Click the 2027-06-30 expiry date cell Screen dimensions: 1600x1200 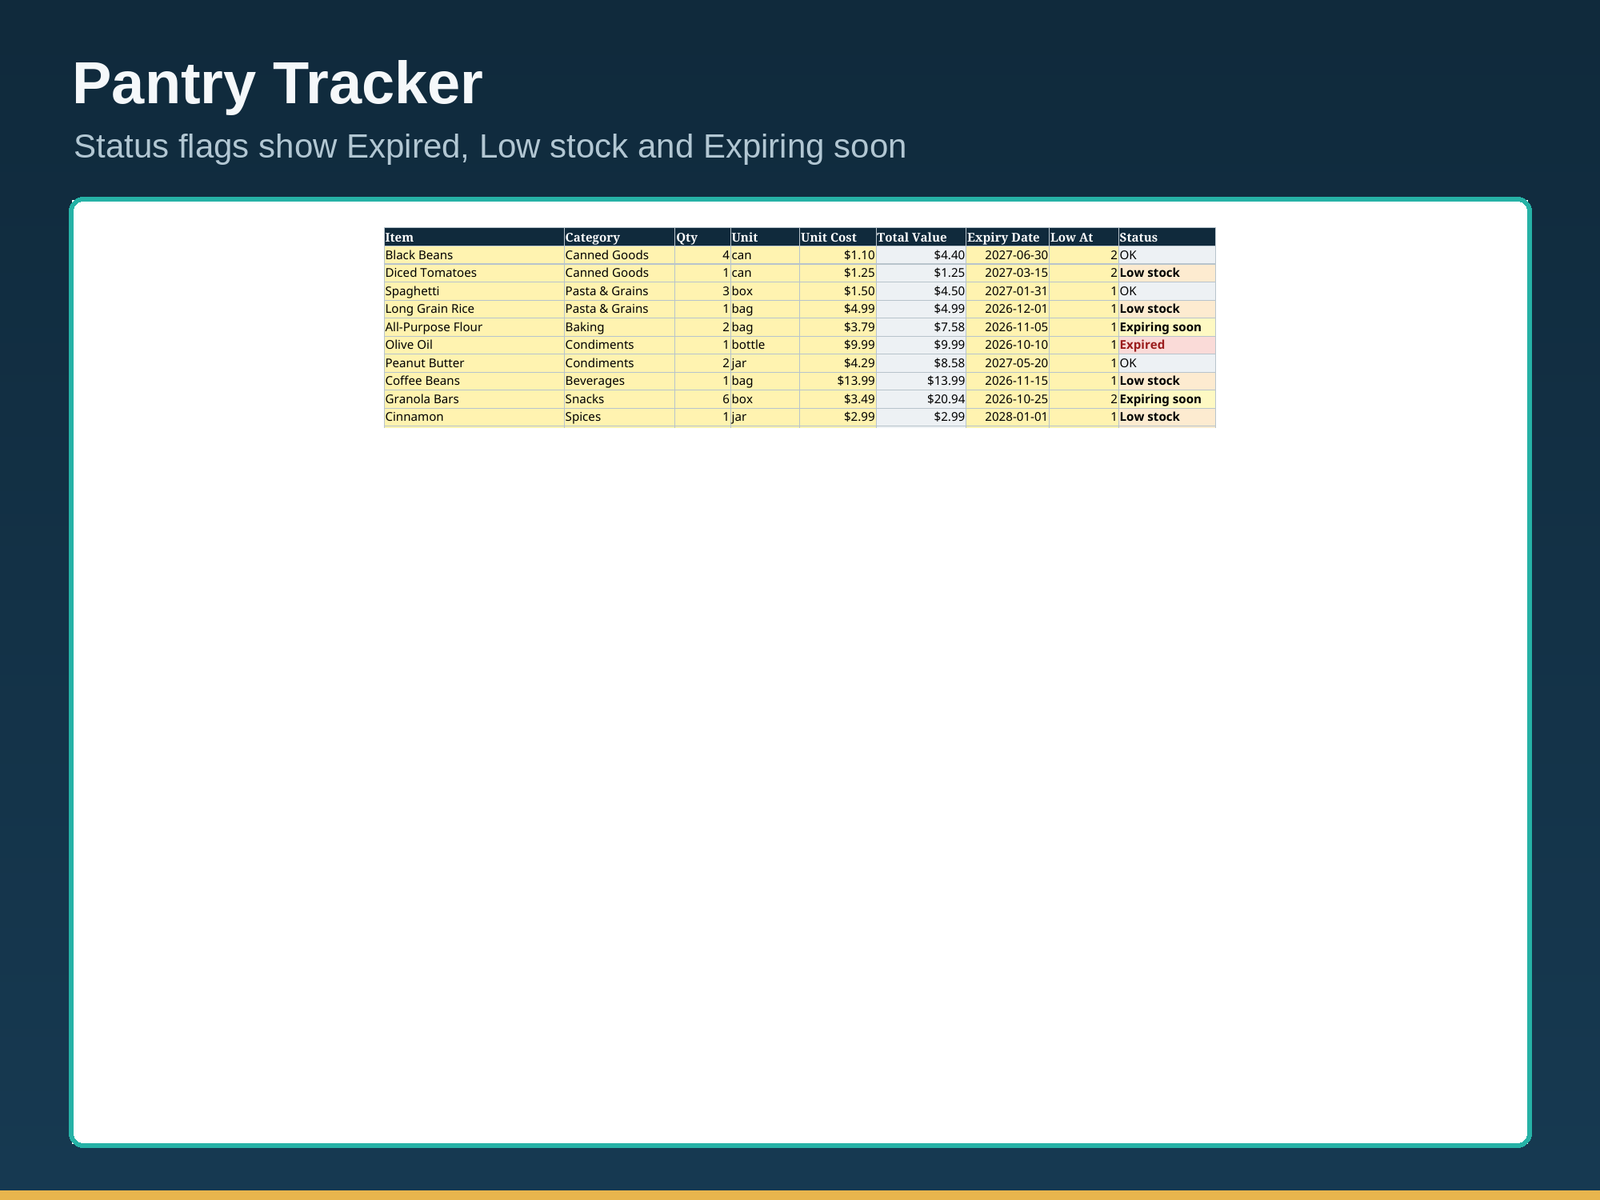pyautogui.click(x=1007, y=255)
